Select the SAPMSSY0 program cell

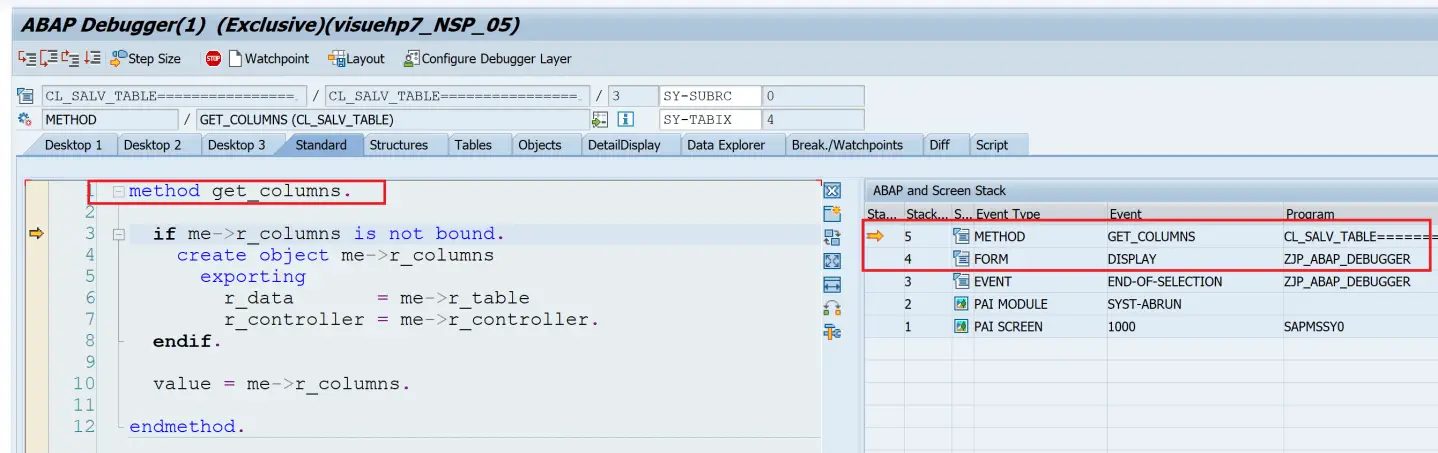point(1360,327)
